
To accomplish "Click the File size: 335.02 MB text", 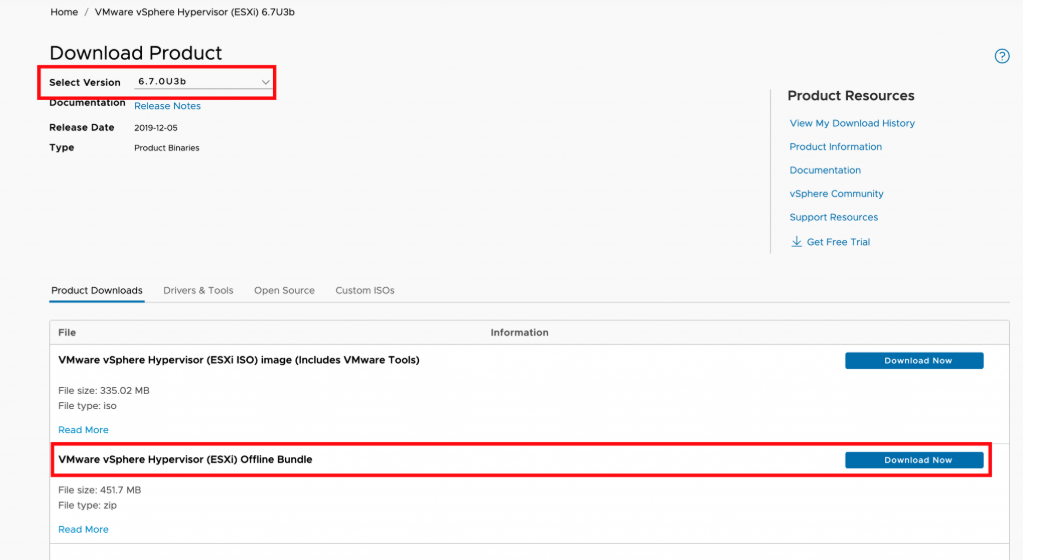I will click(103, 390).
